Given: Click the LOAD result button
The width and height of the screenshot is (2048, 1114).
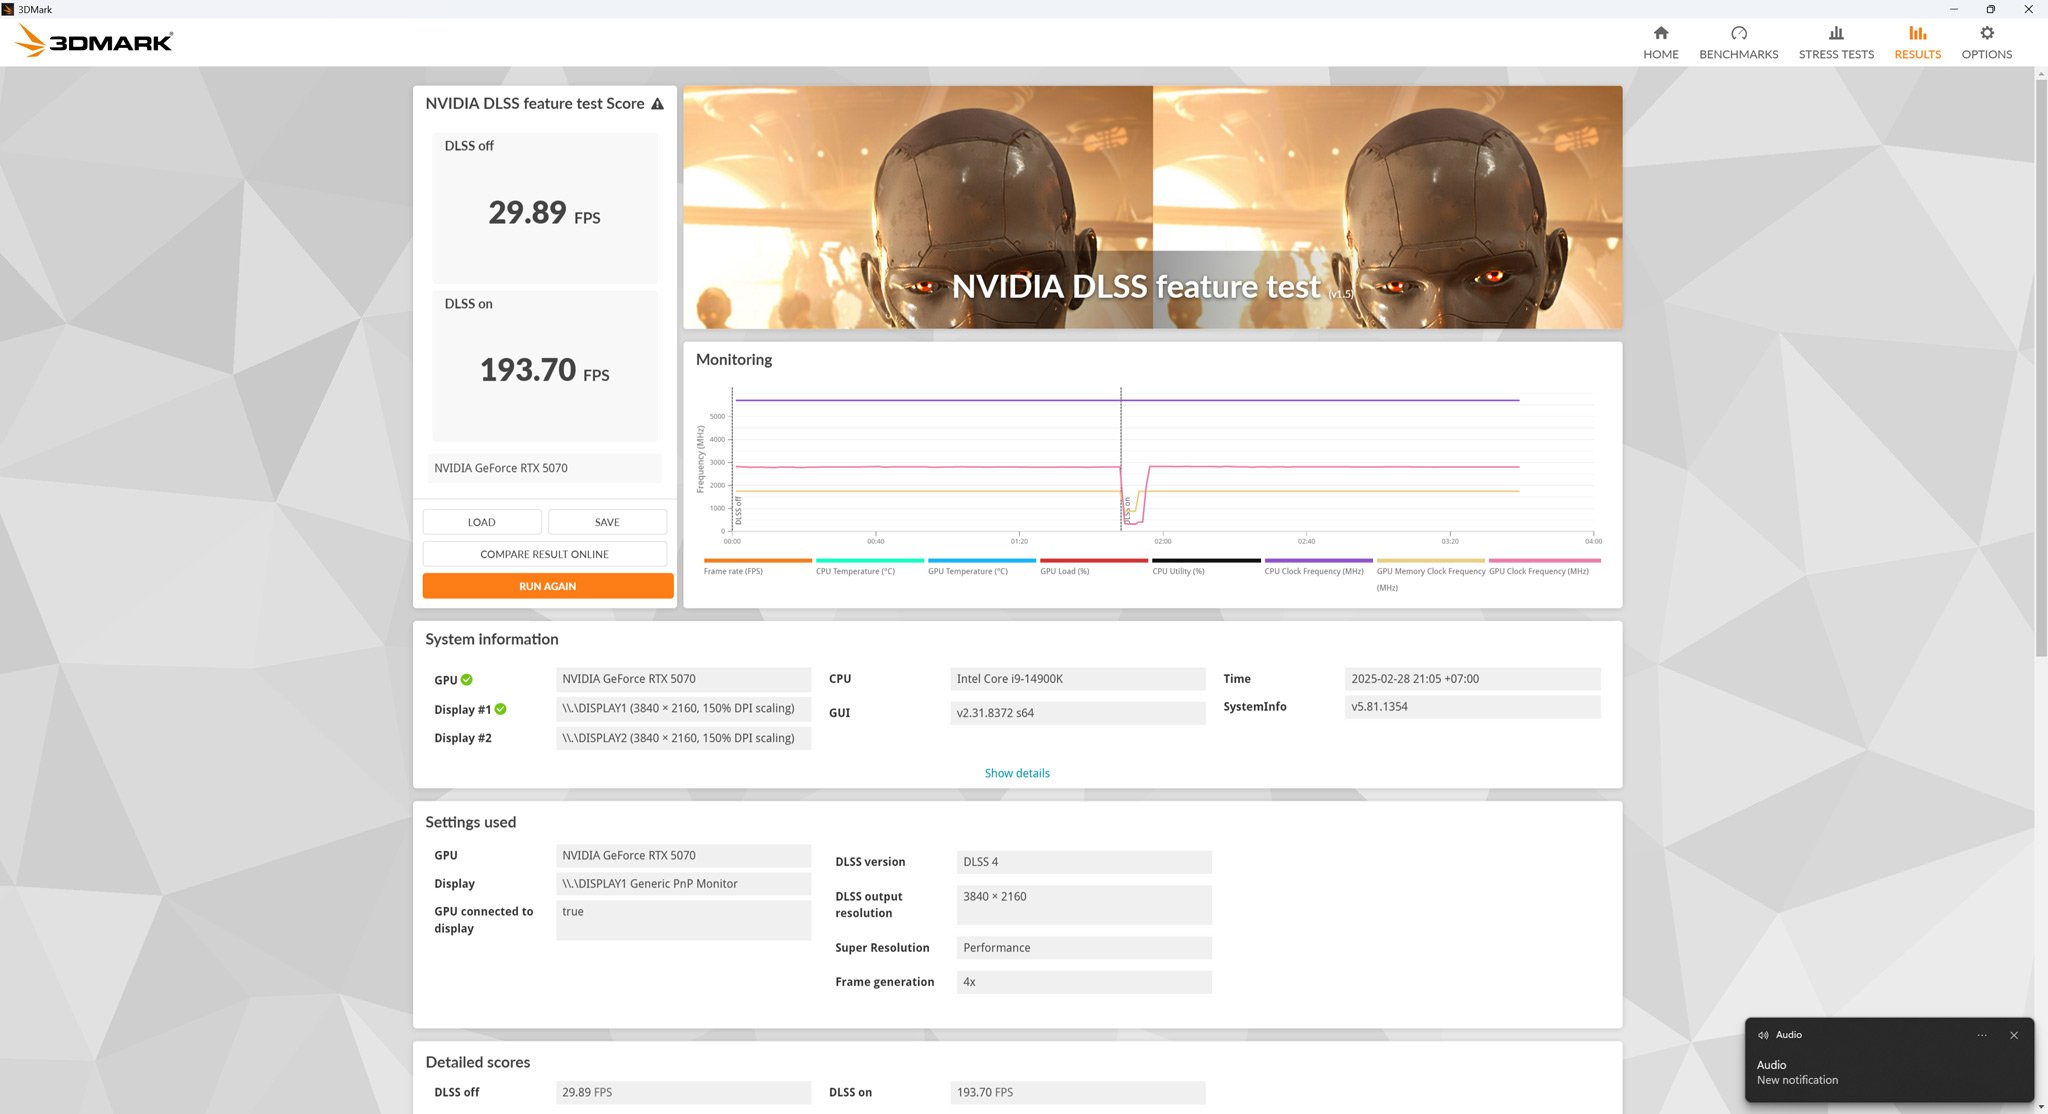Looking at the screenshot, I should pyautogui.click(x=481, y=521).
